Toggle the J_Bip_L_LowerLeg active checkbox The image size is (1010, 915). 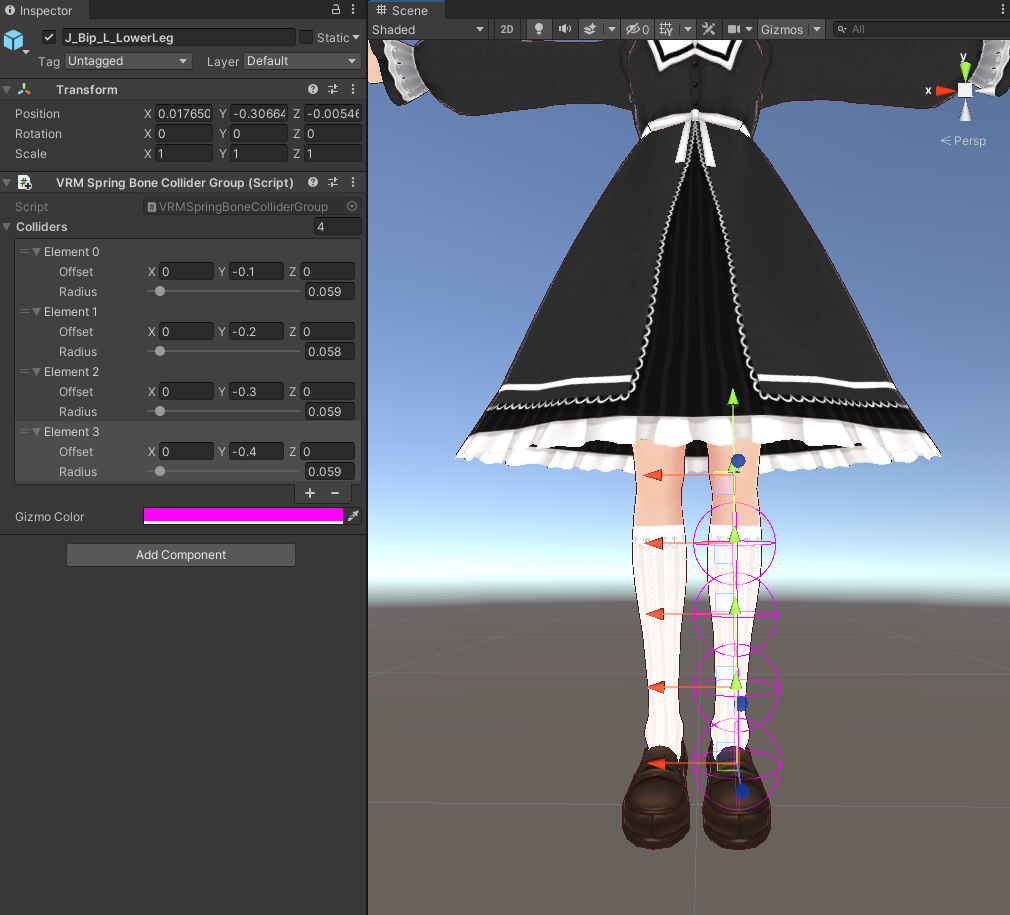(x=47, y=36)
